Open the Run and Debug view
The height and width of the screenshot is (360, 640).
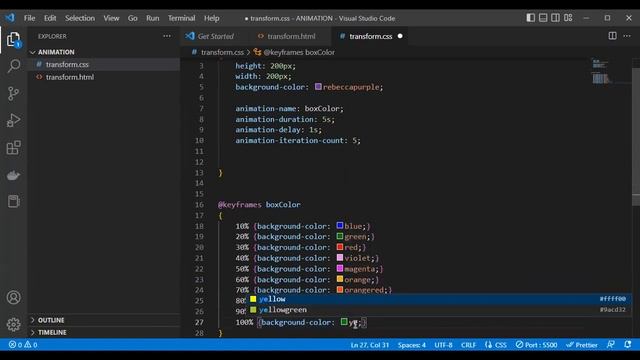pos(13,120)
